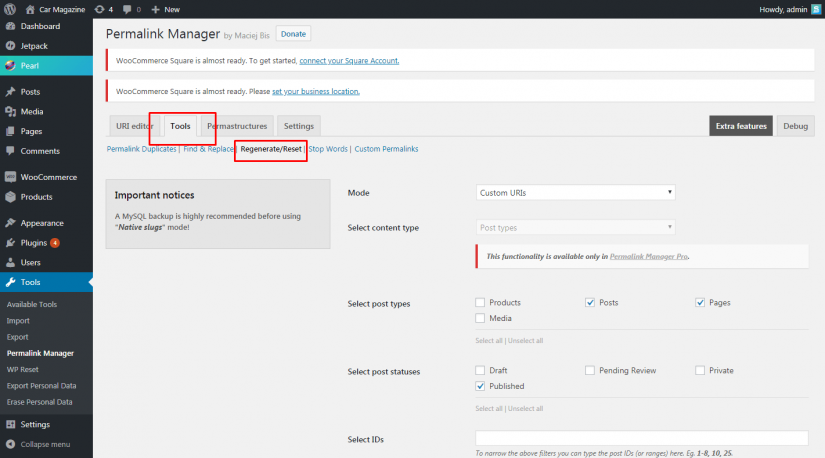Switch to the URI editor tab
The height and width of the screenshot is (458, 825).
[x=134, y=126]
